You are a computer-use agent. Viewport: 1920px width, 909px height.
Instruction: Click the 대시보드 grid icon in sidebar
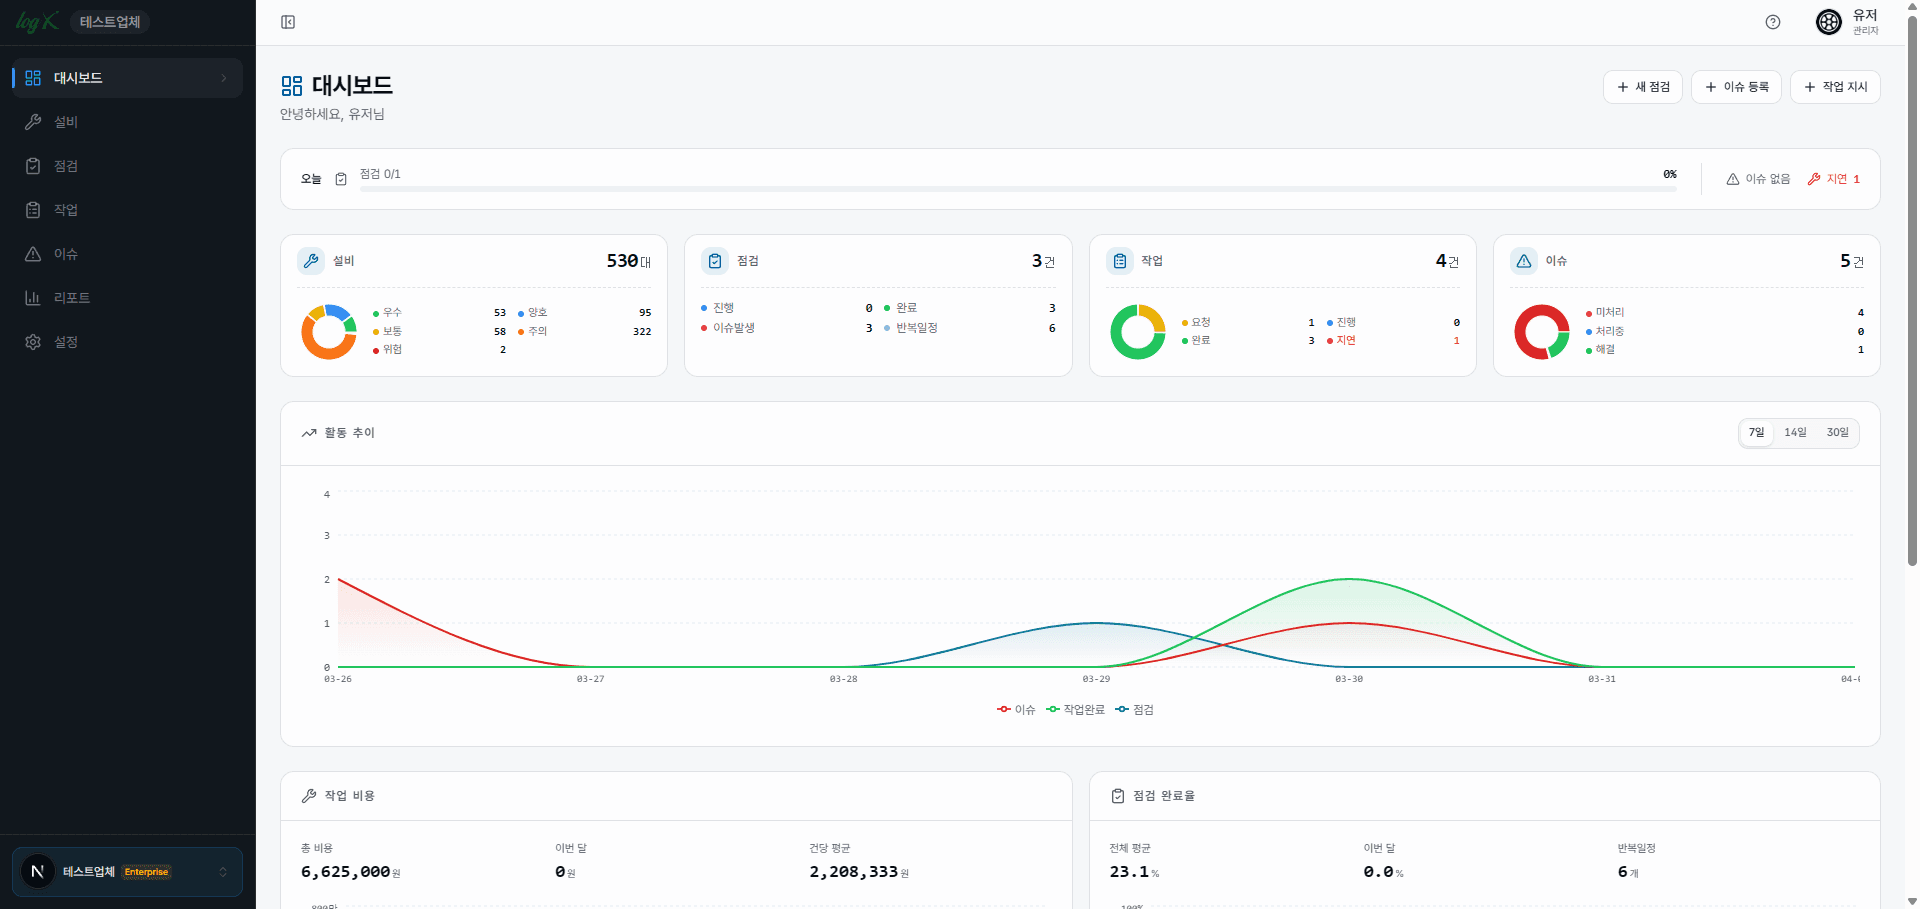click(33, 78)
